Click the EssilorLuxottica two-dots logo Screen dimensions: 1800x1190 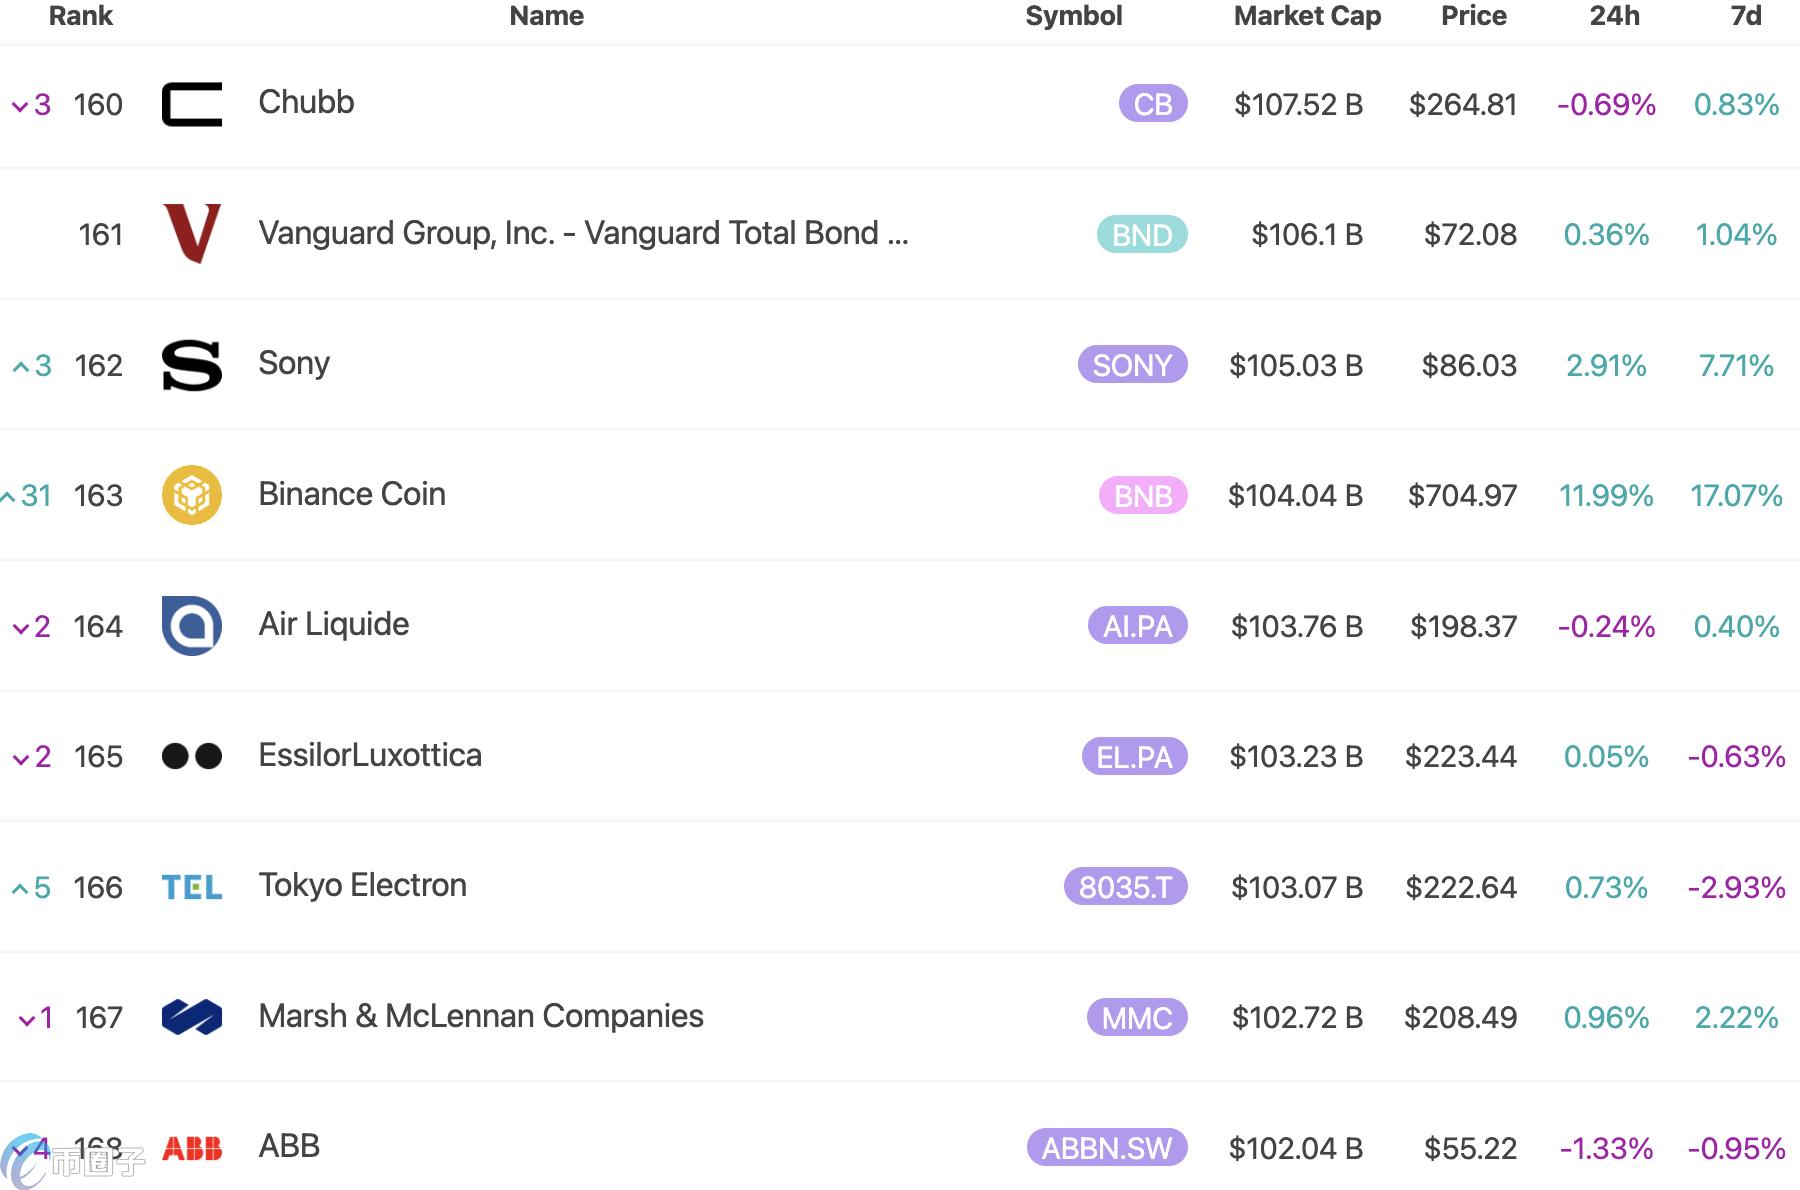pyautogui.click(x=192, y=756)
